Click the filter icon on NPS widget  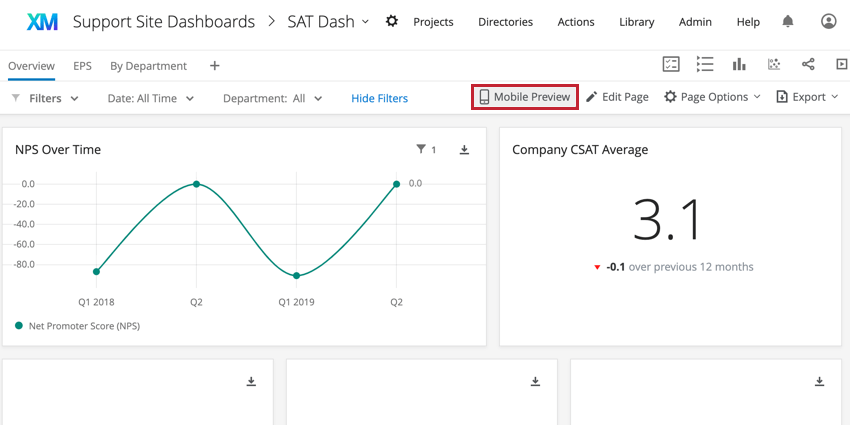421,150
